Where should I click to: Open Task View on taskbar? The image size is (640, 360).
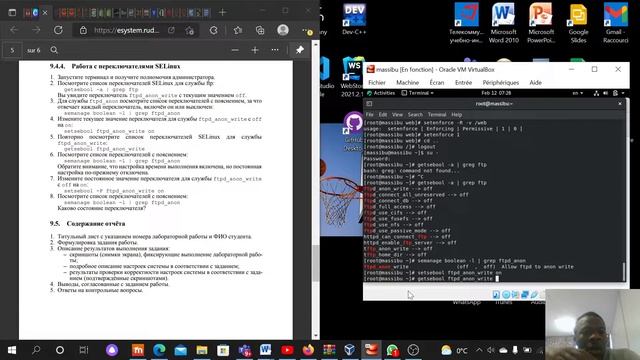(84, 350)
